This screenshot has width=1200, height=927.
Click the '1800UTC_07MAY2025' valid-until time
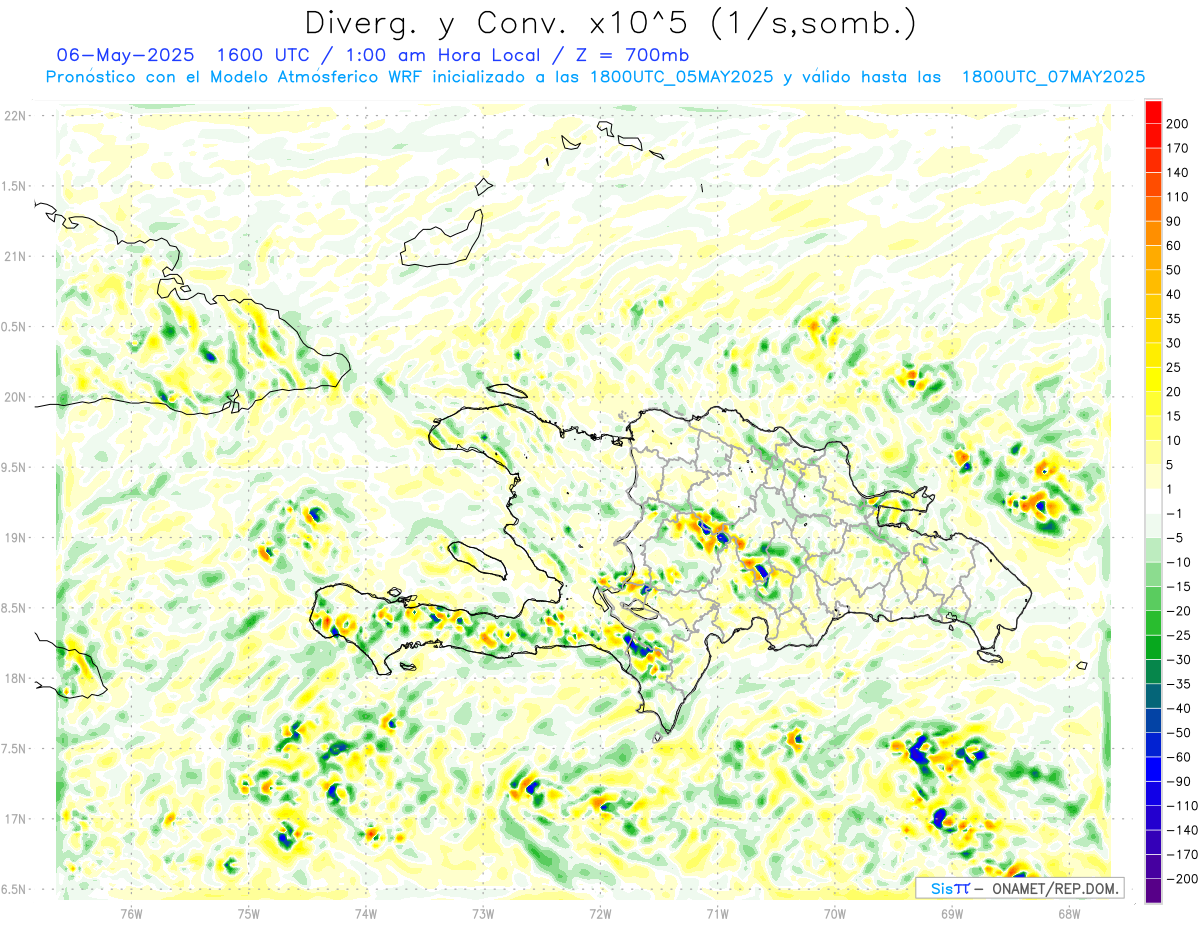1053,77
